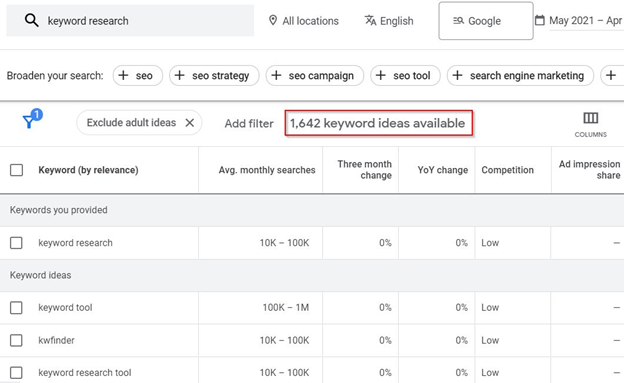
Task: Sort by Ad impression share column
Action: point(589,170)
